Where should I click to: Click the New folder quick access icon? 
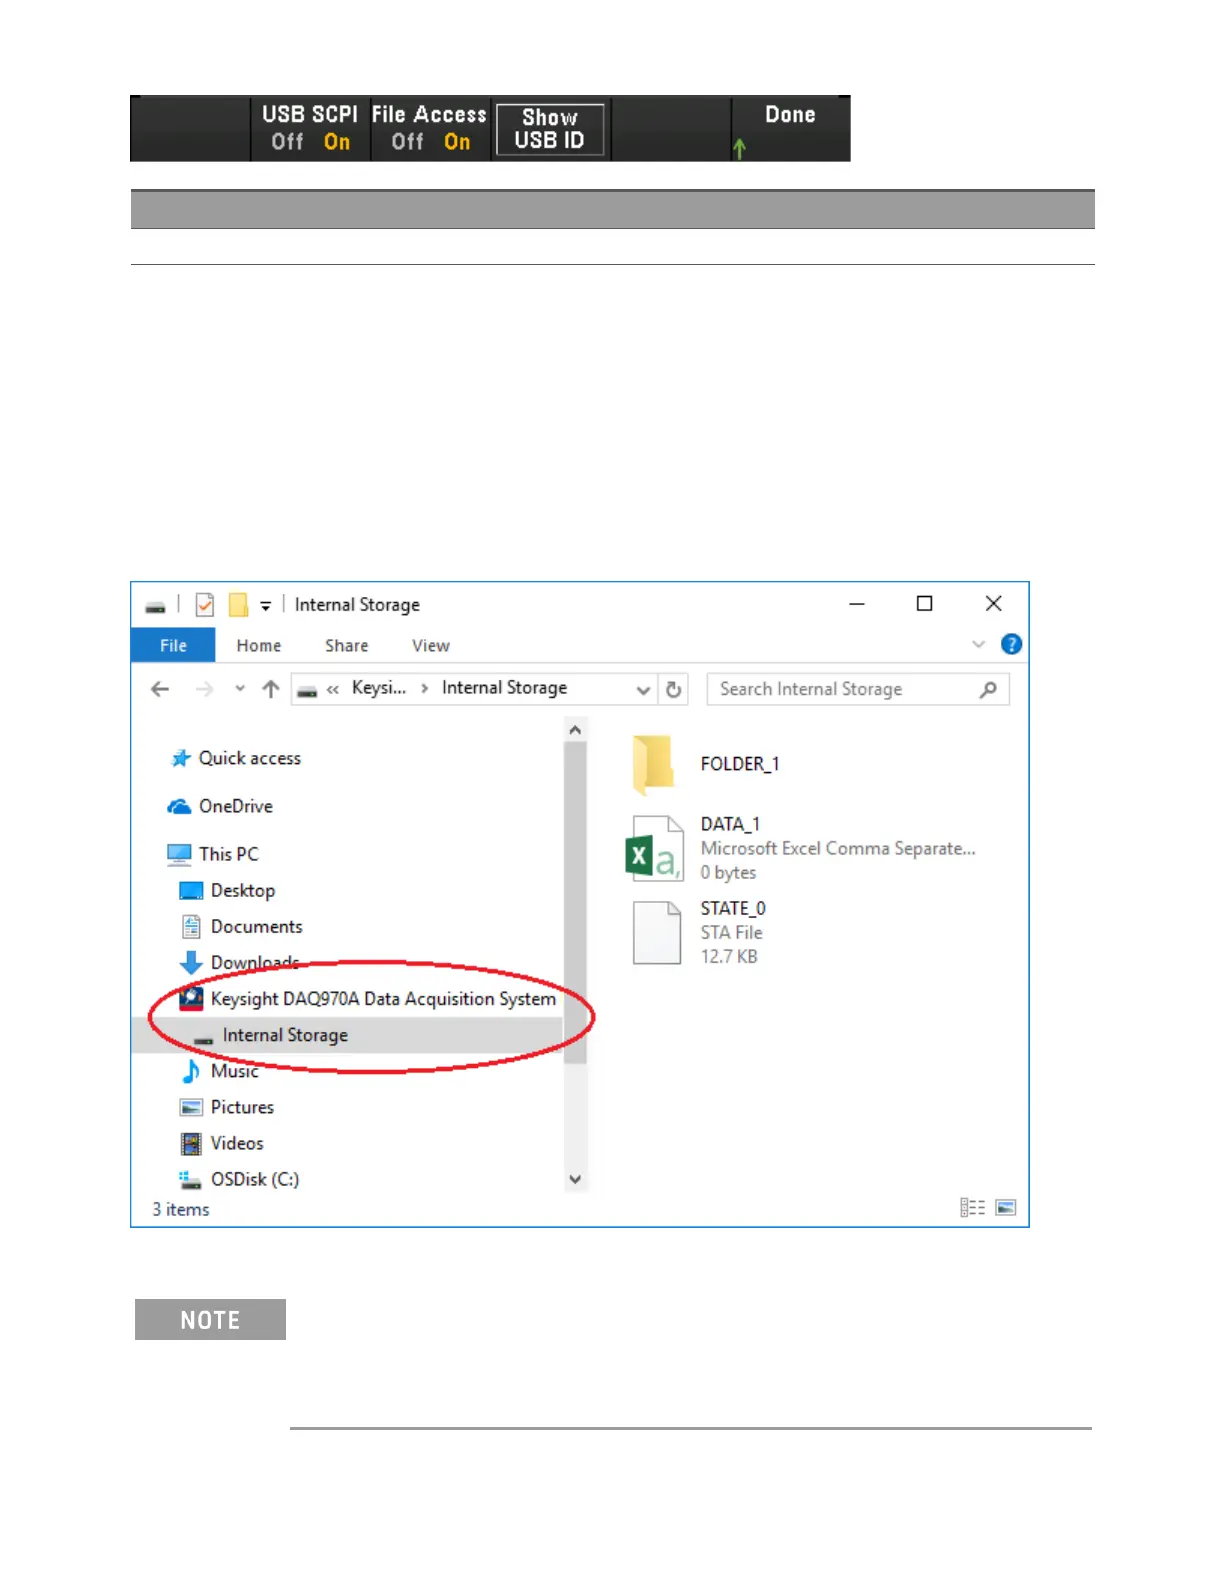[238, 605]
